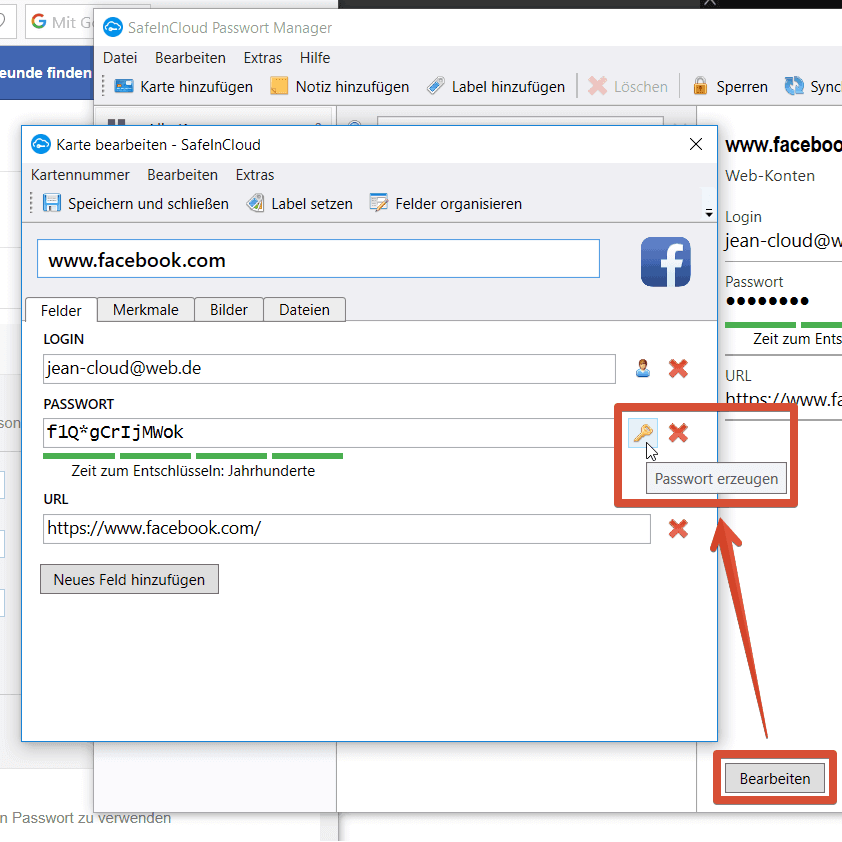Click Label hinzufügen in main toolbar
This screenshot has height=842, width=842.
tap(496, 86)
